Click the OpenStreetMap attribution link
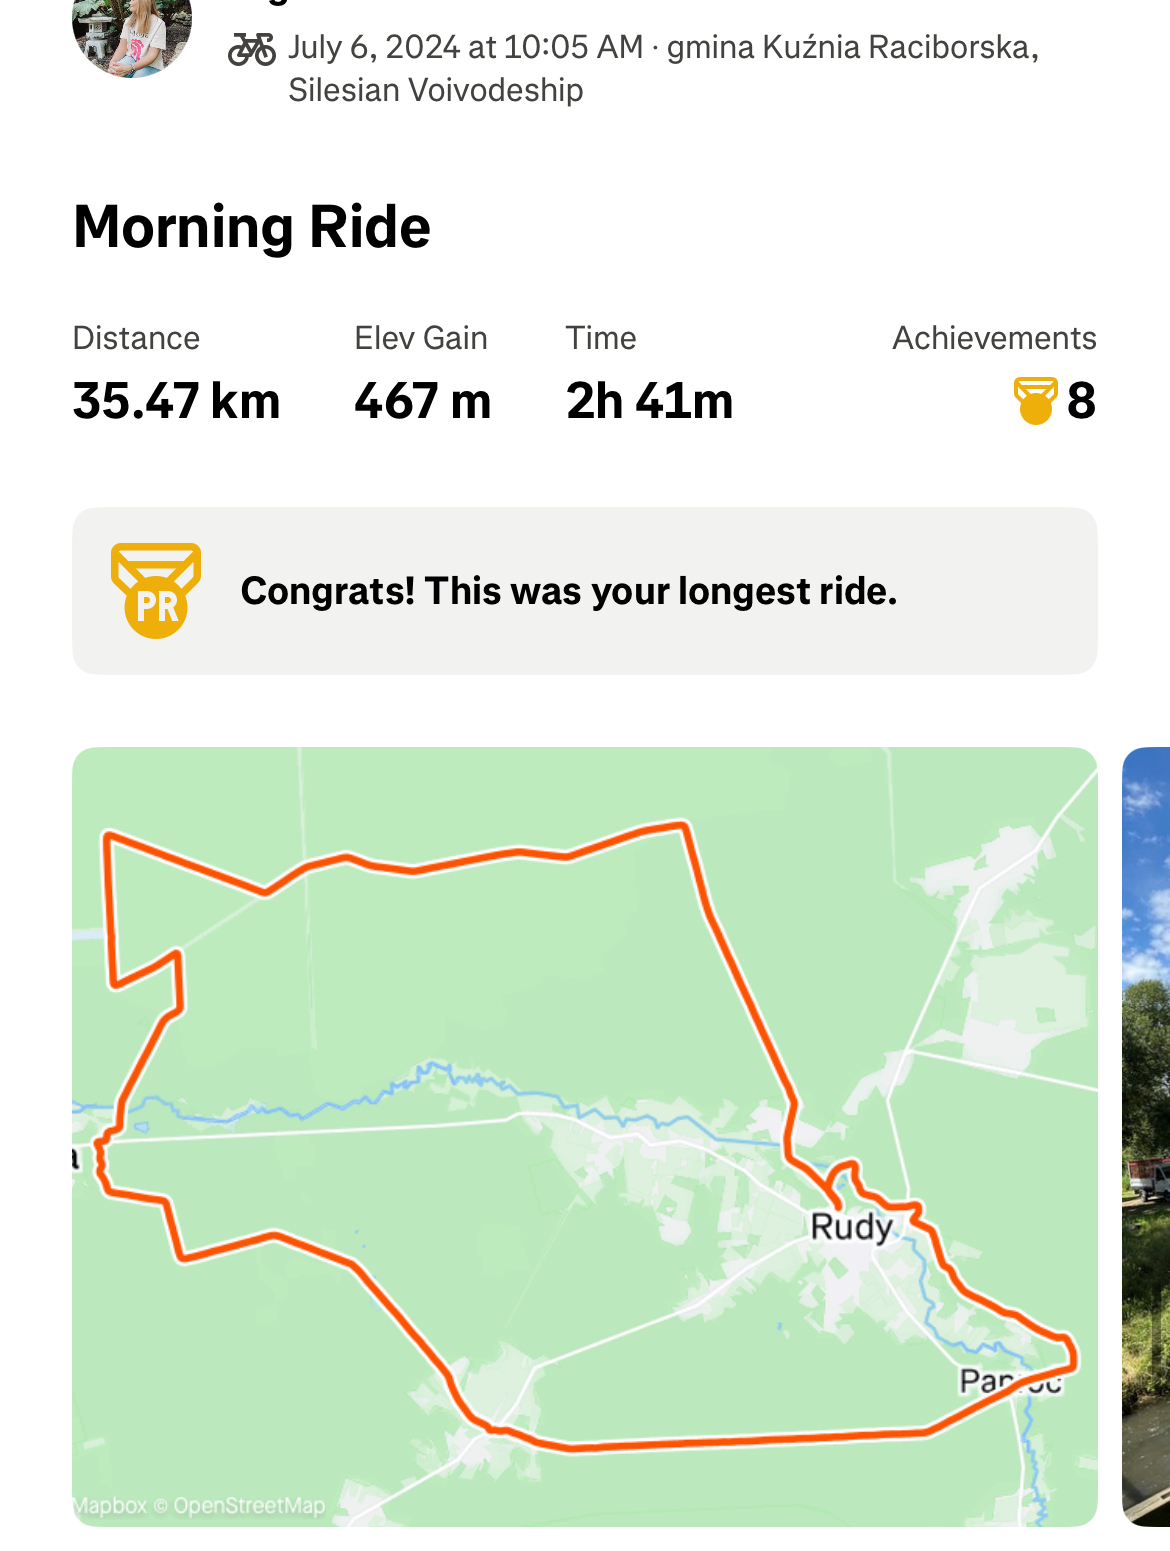1170x1551 pixels. pos(249,1505)
